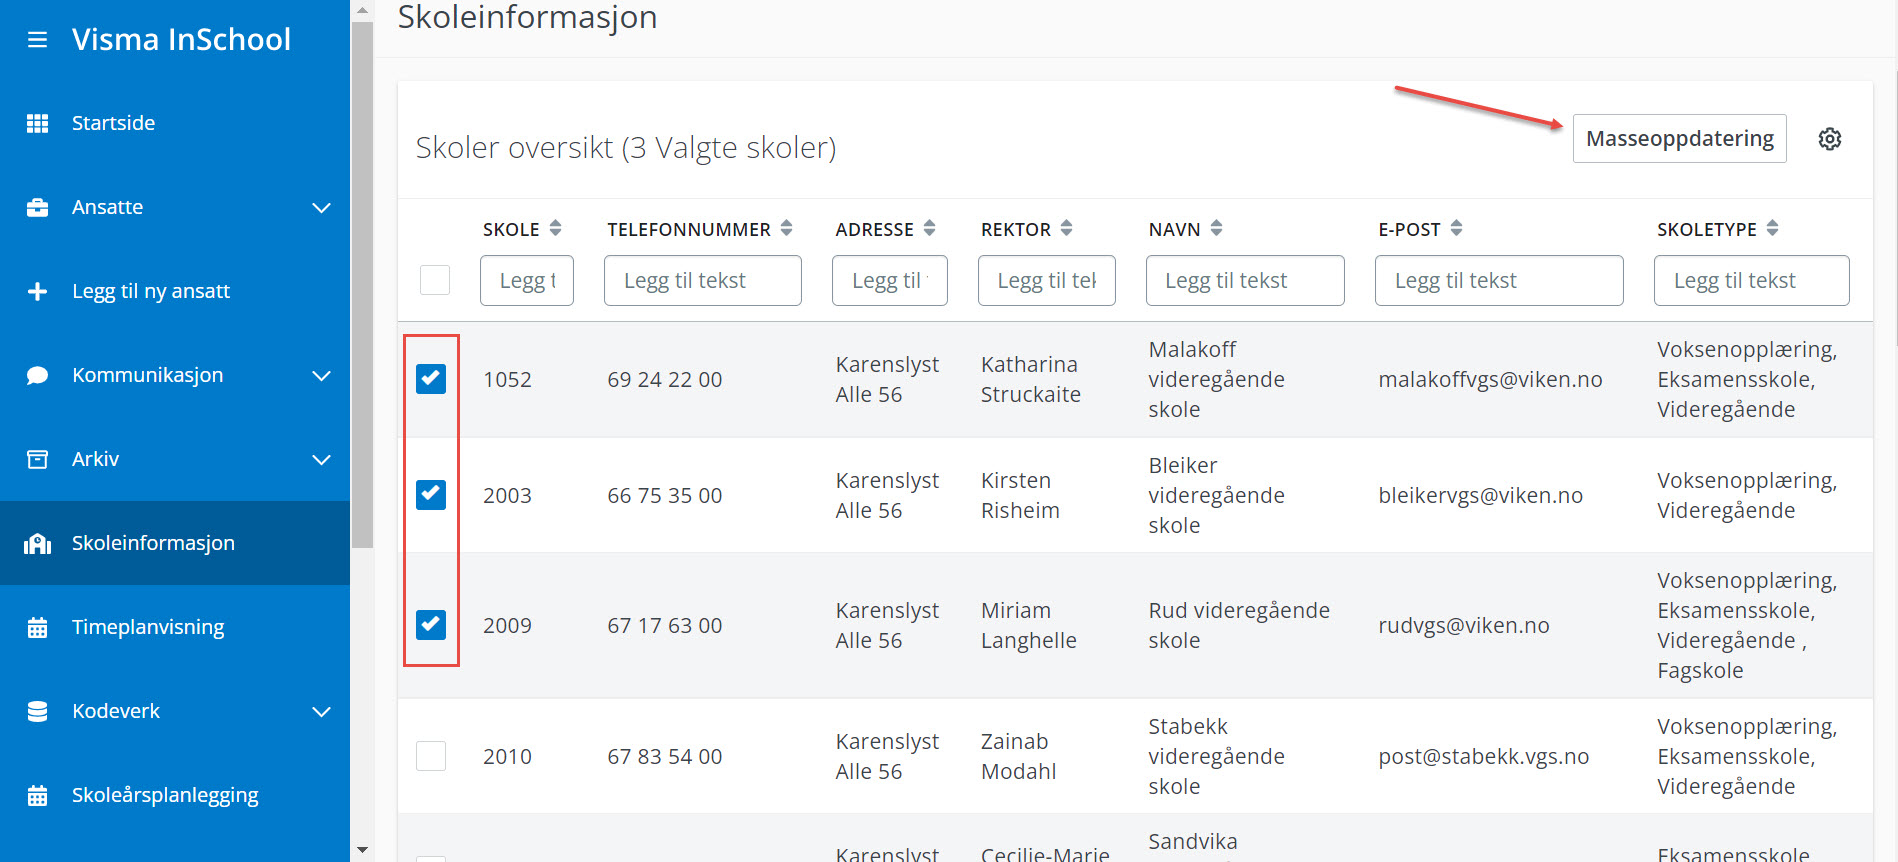Click the E-POST filter field

pyautogui.click(x=1499, y=280)
